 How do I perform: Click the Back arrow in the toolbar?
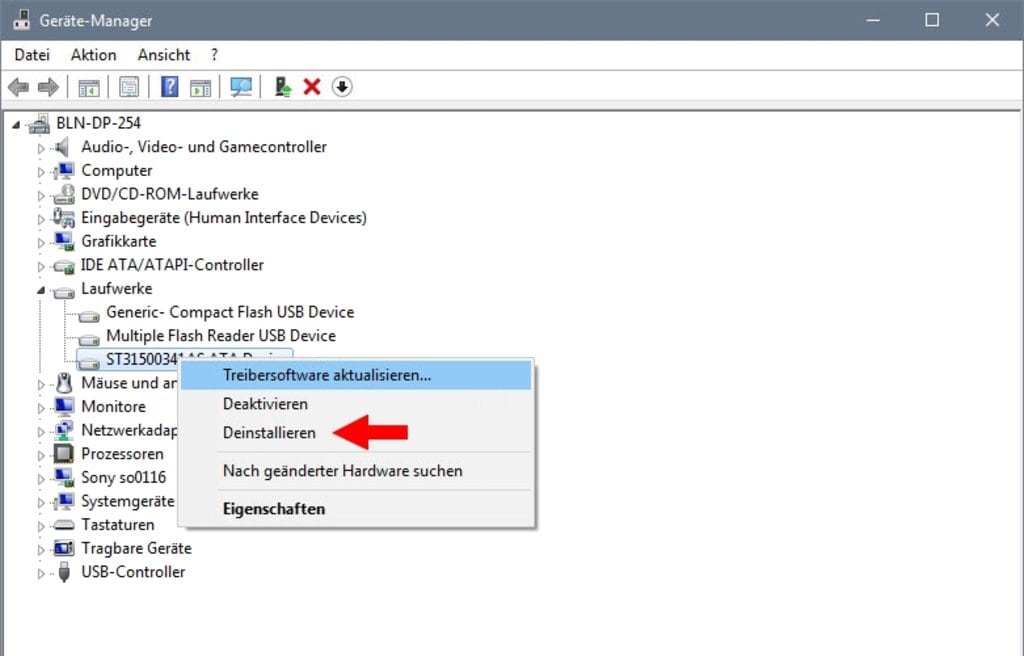tap(18, 87)
